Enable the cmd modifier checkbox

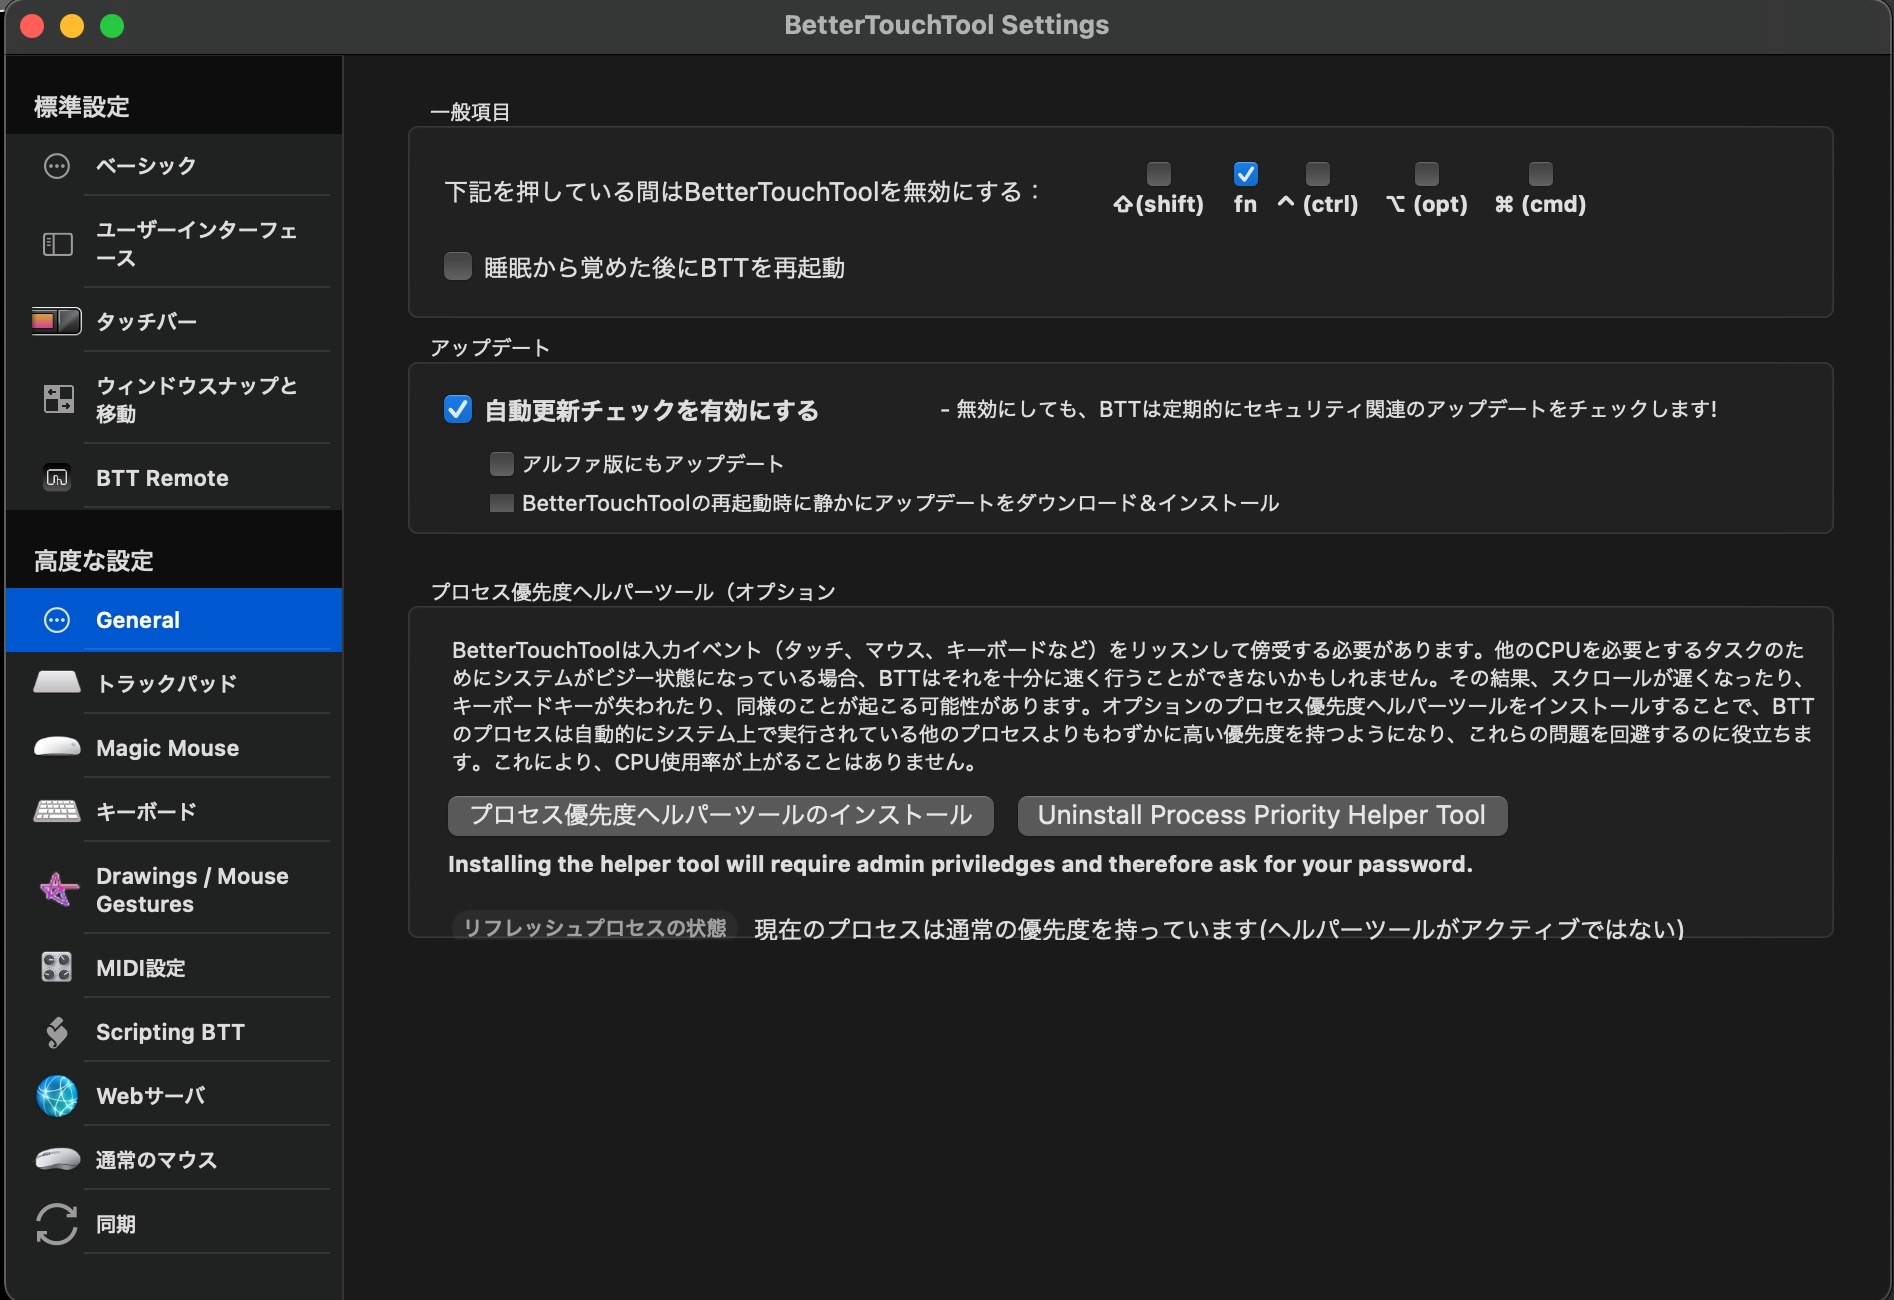(x=1540, y=174)
